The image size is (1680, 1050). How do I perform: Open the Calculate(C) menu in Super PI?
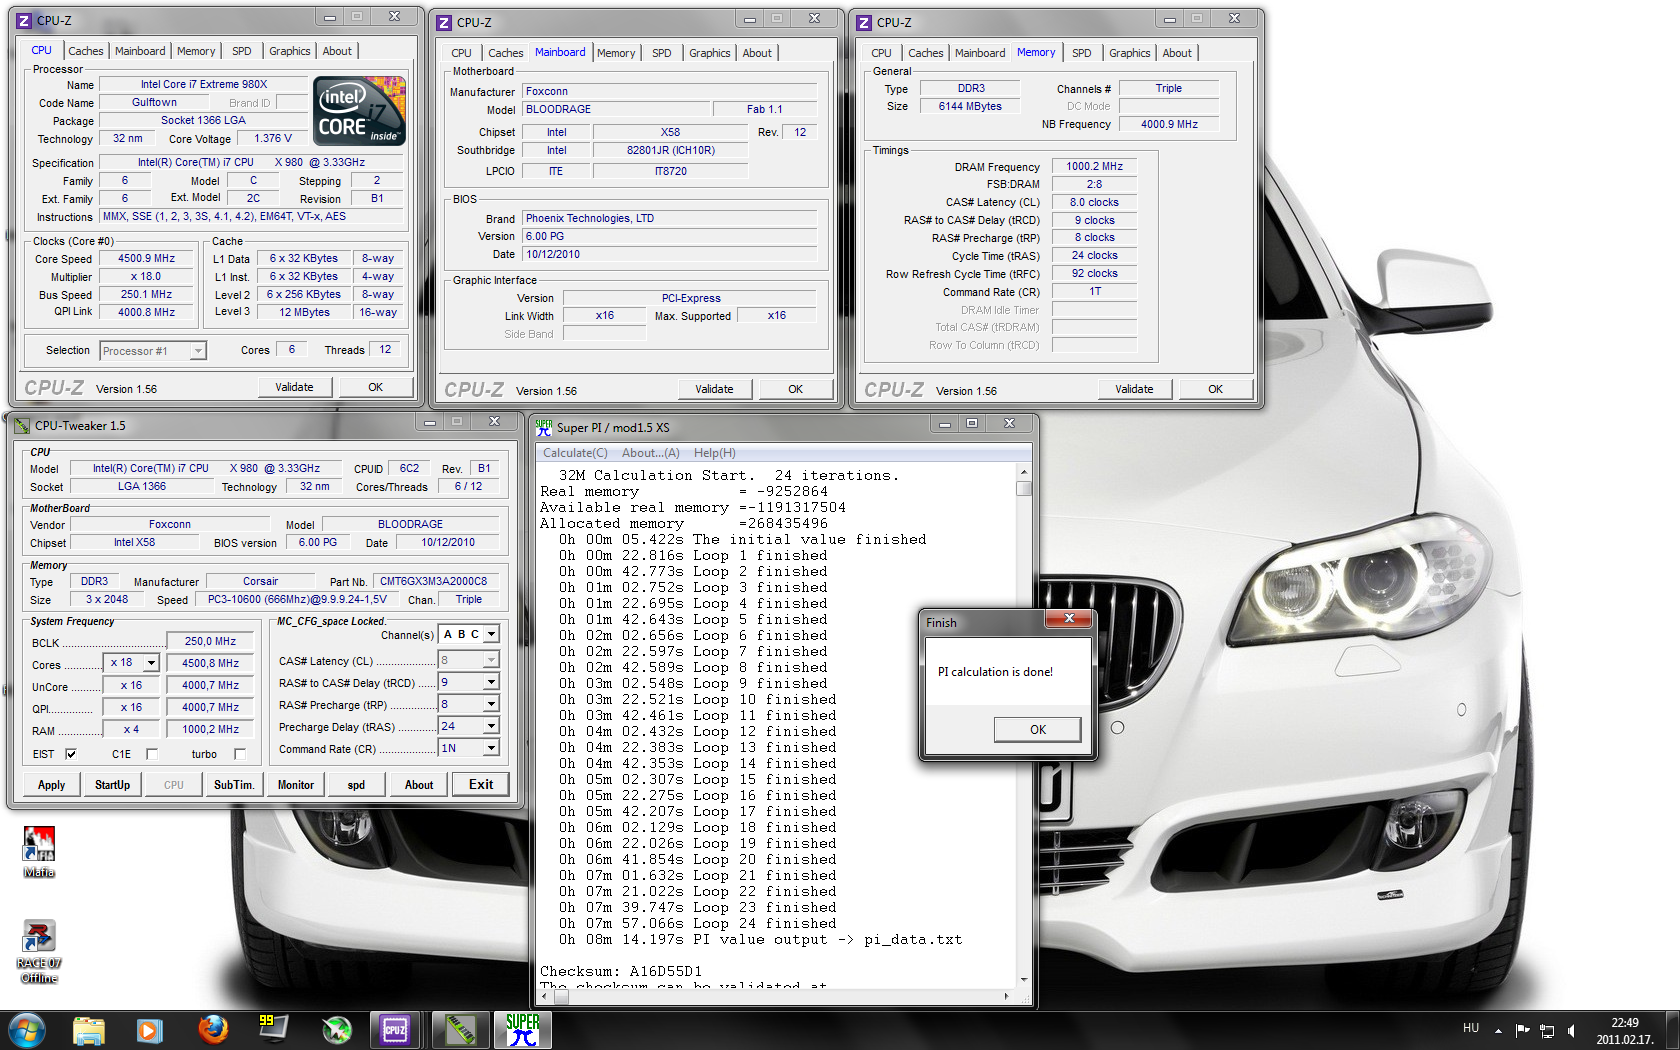tap(575, 453)
